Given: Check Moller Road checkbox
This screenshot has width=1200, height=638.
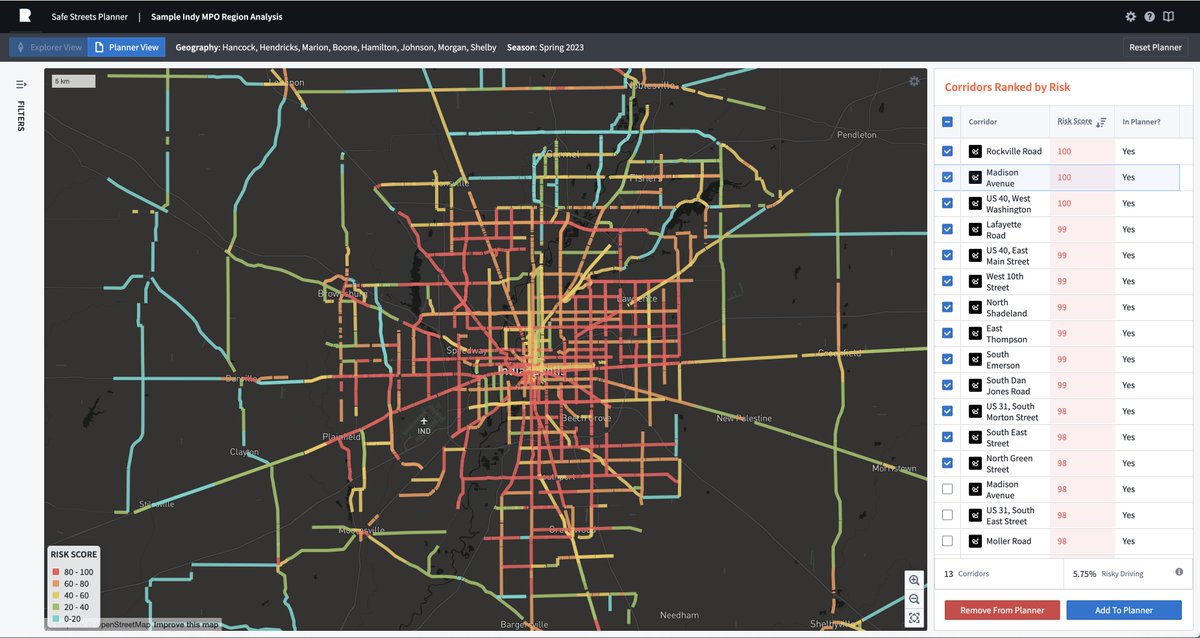Looking at the screenshot, I should coord(947,541).
